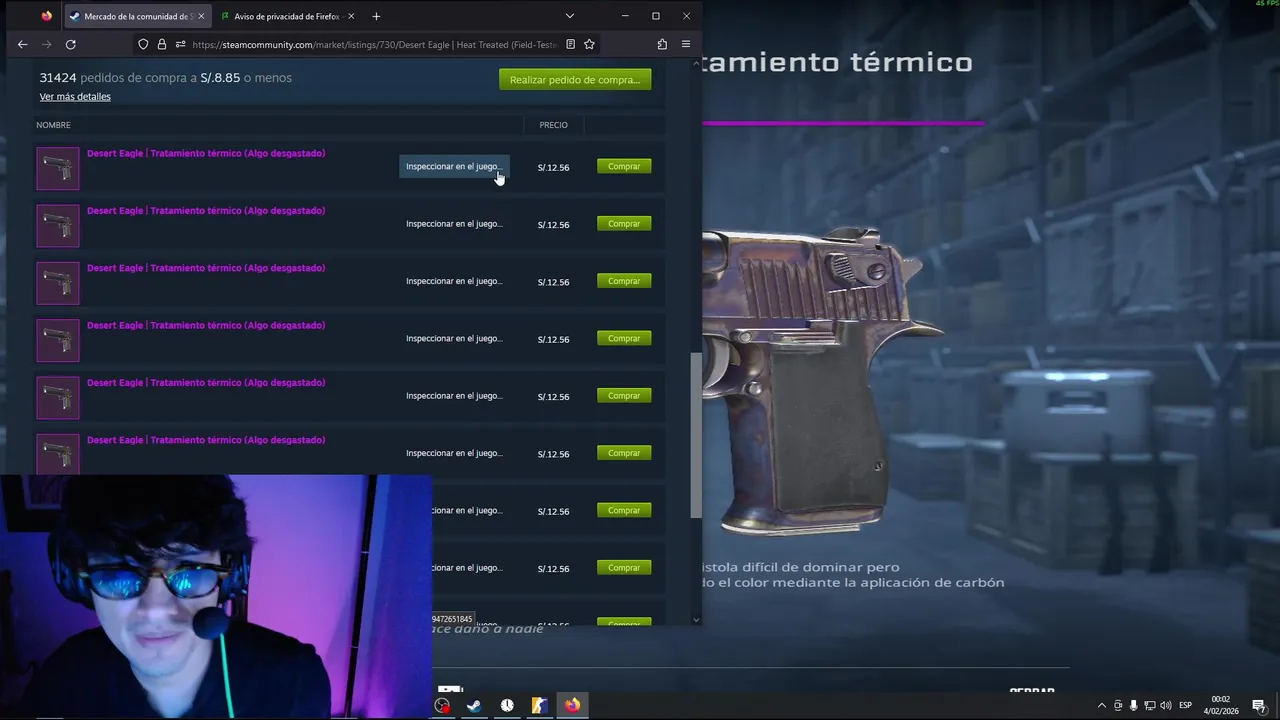The image size is (1280, 720).
Task: Open the Windows notification center icon
Action: (1259, 705)
